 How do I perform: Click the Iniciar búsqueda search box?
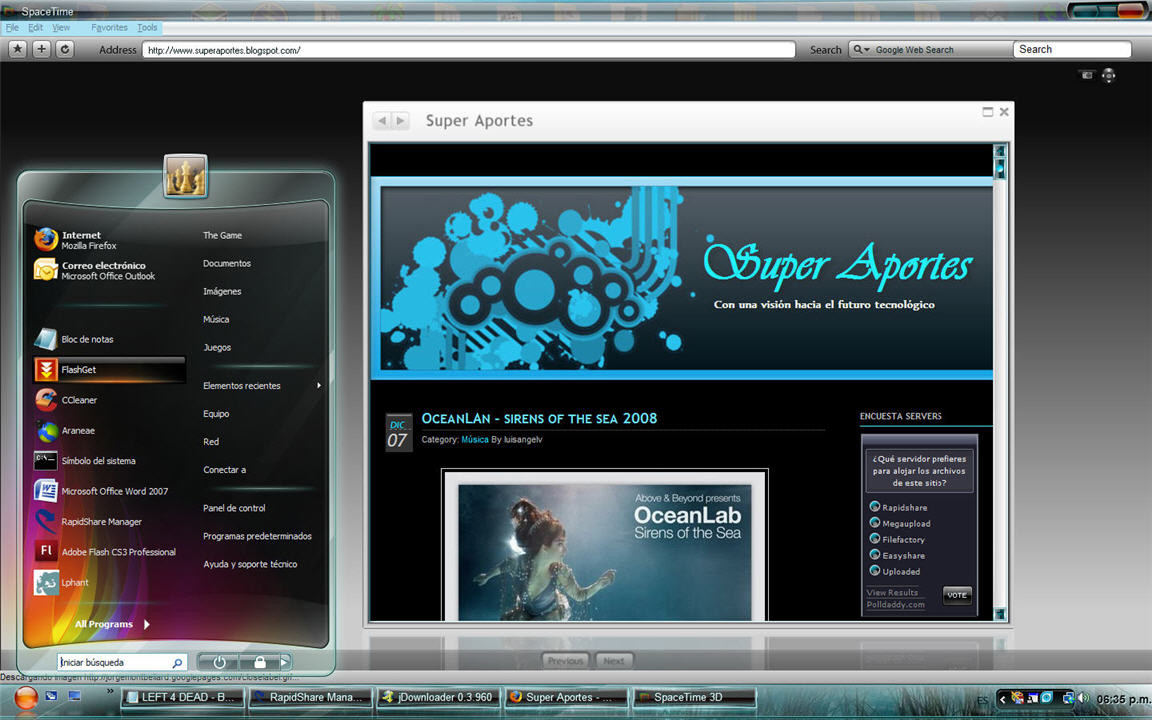click(121, 662)
